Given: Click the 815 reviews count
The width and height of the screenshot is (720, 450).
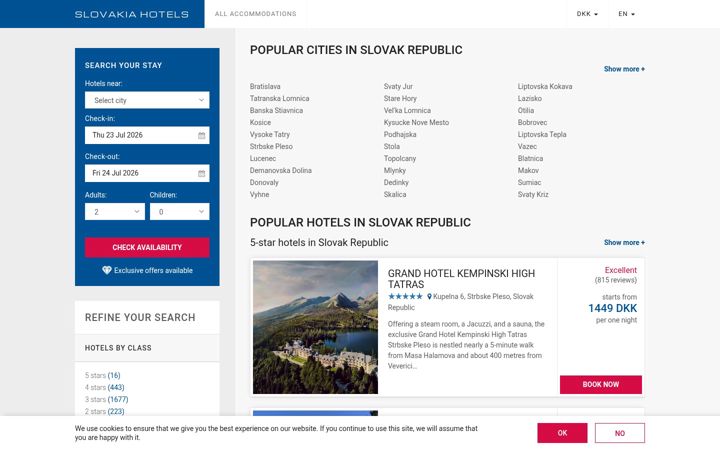Looking at the screenshot, I should (616, 280).
